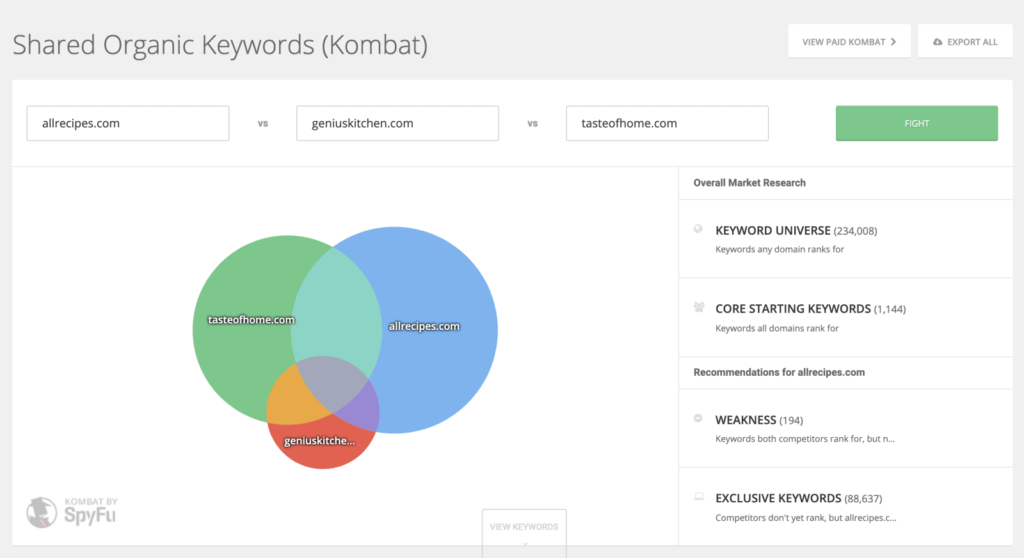
Task: Click the cloud download icon in Export All
Action: tap(937, 42)
